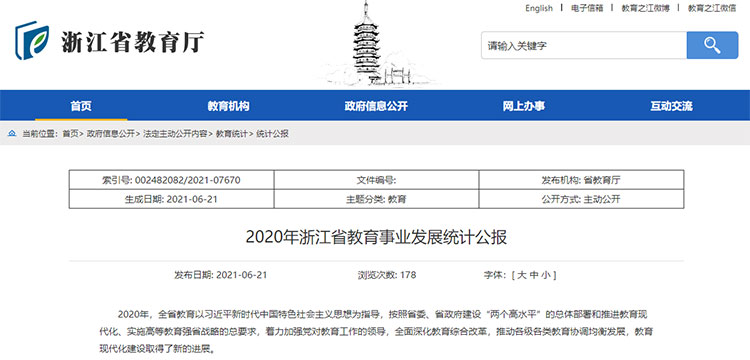Click the 公开方式: 主动公开 cell
Viewport: 750px width, 360px height.
pyautogui.click(x=581, y=199)
